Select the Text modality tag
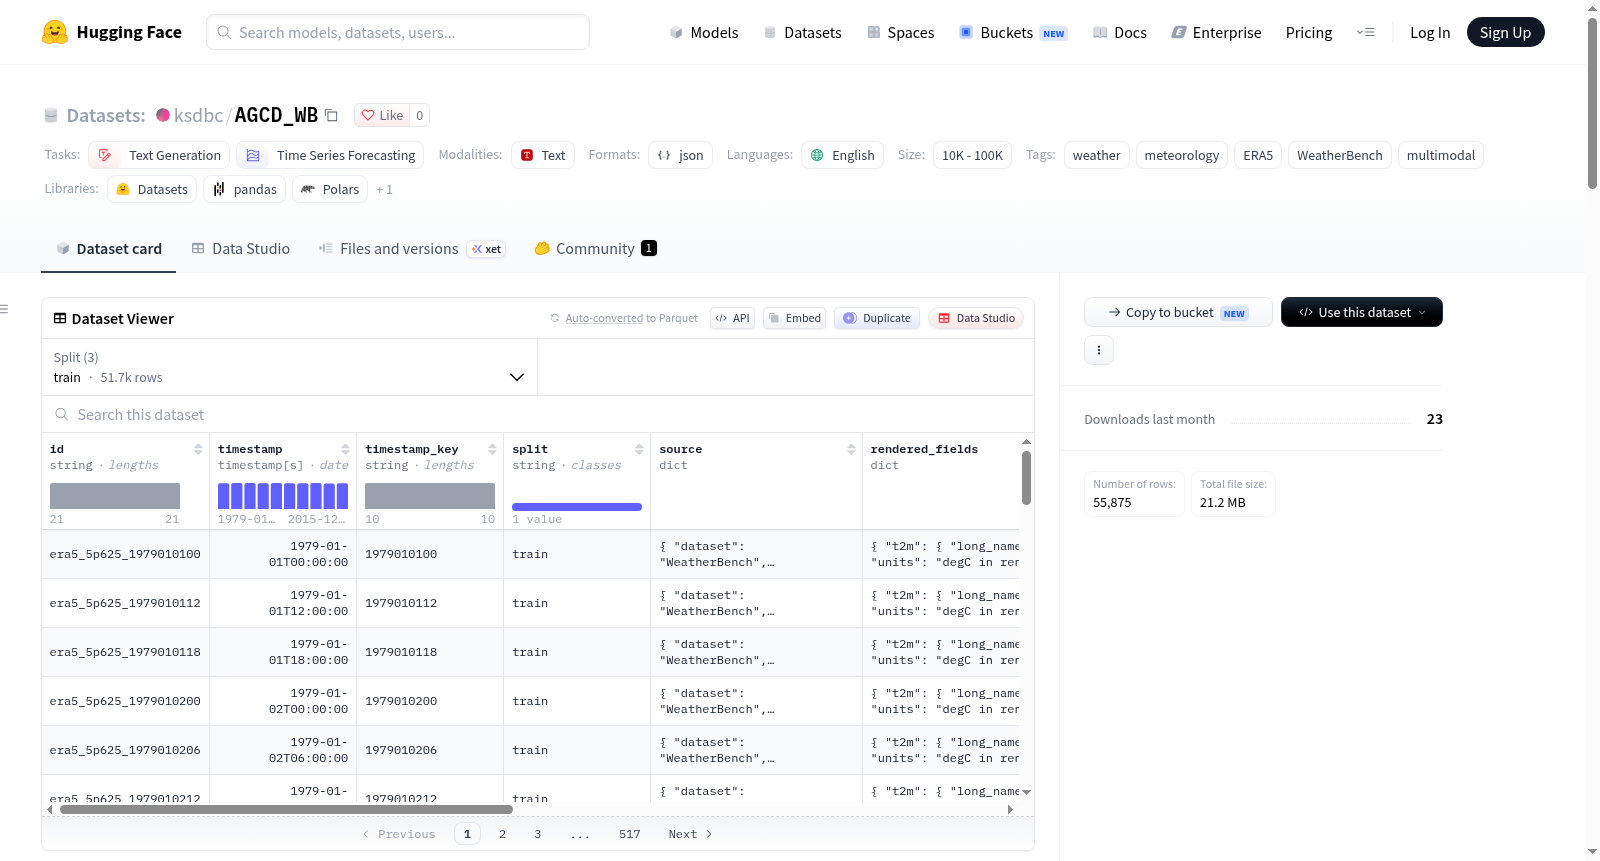Viewport: 1600px width, 861px height. click(543, 155)
